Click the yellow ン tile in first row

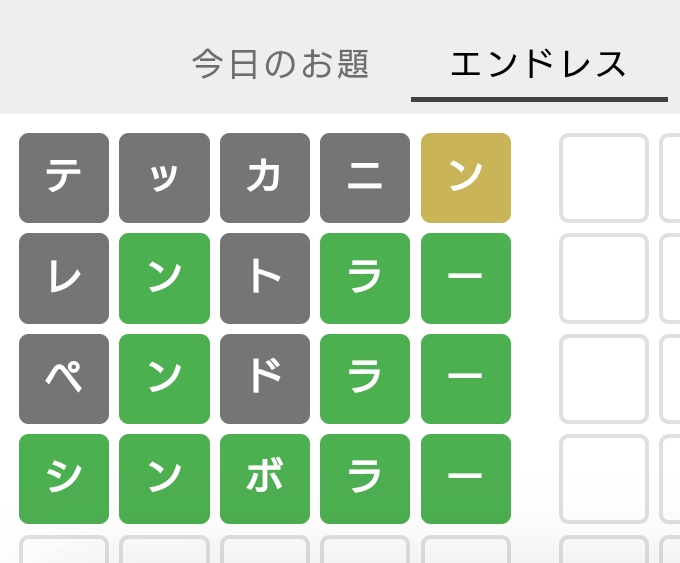point(466,178)
